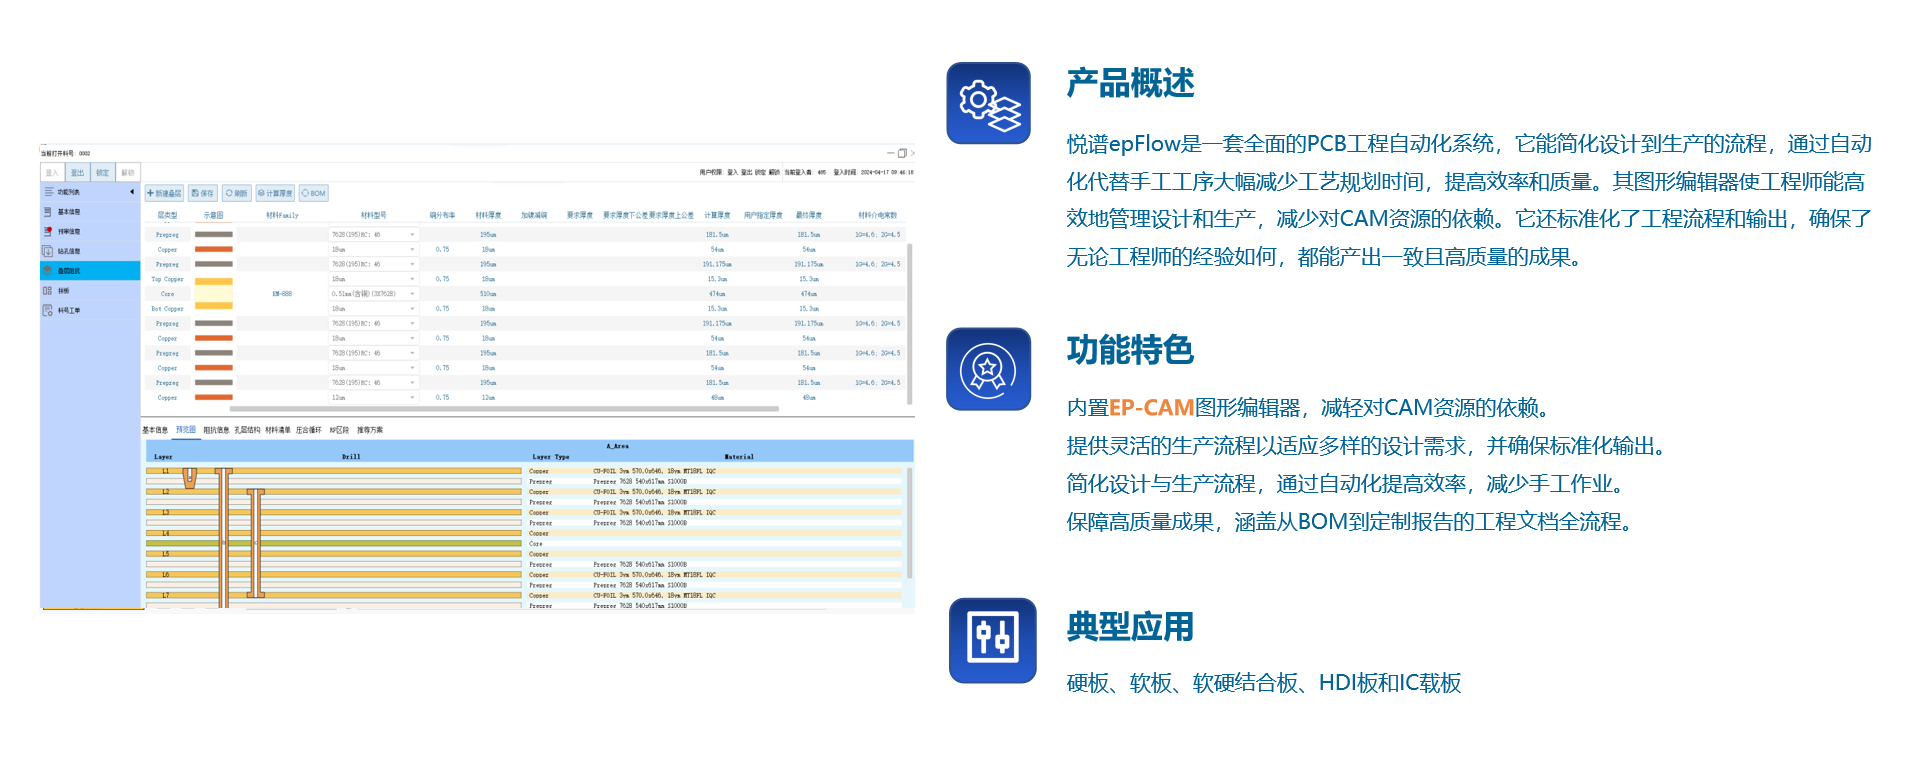Click the orange EP-CAM text

tap(1151, 408)
